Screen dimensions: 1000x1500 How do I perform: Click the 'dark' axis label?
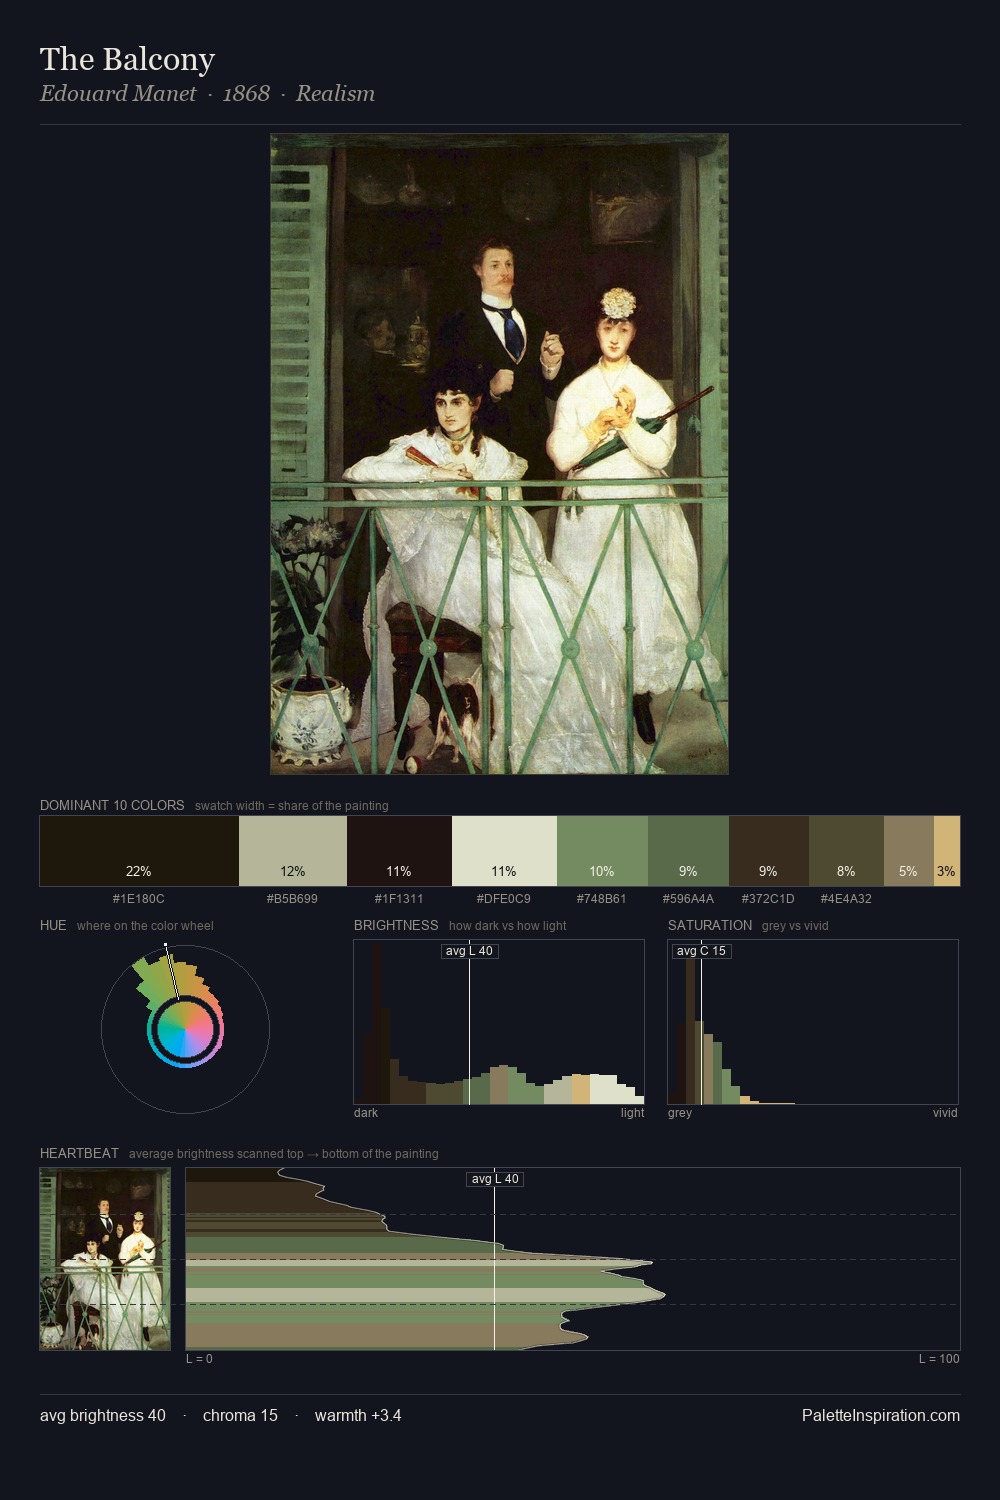(x=366, y=1113)
